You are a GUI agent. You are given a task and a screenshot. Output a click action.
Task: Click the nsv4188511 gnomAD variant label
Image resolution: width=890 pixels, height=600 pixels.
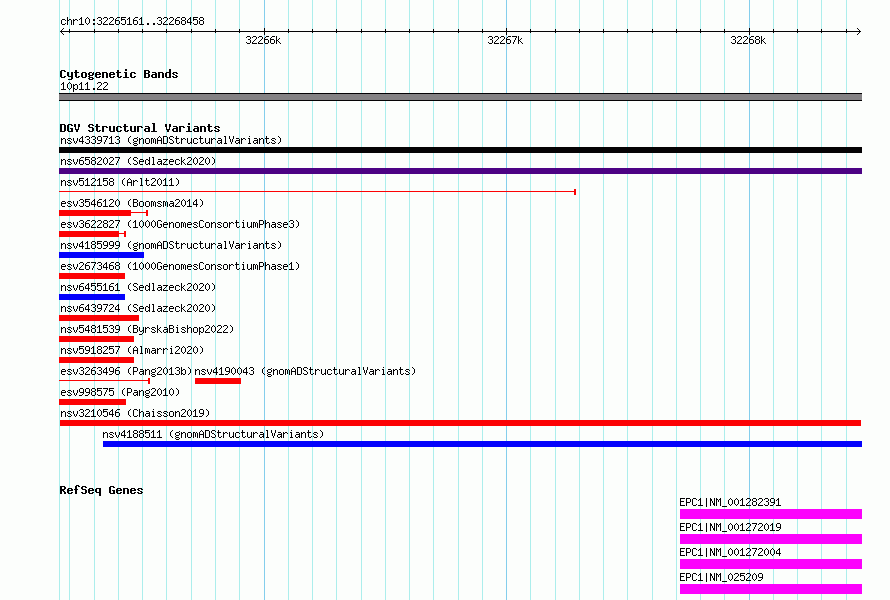[x=213, y=434]
